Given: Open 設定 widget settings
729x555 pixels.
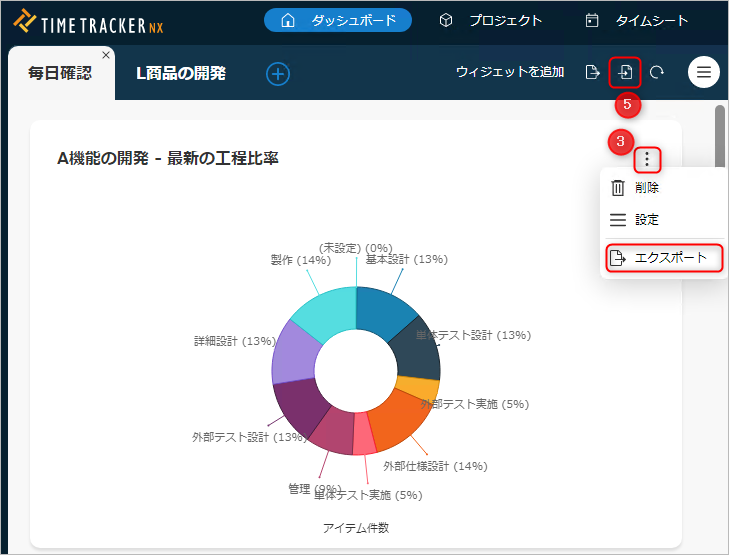Looking at the screenshot, I should click(x=646, y=220).
